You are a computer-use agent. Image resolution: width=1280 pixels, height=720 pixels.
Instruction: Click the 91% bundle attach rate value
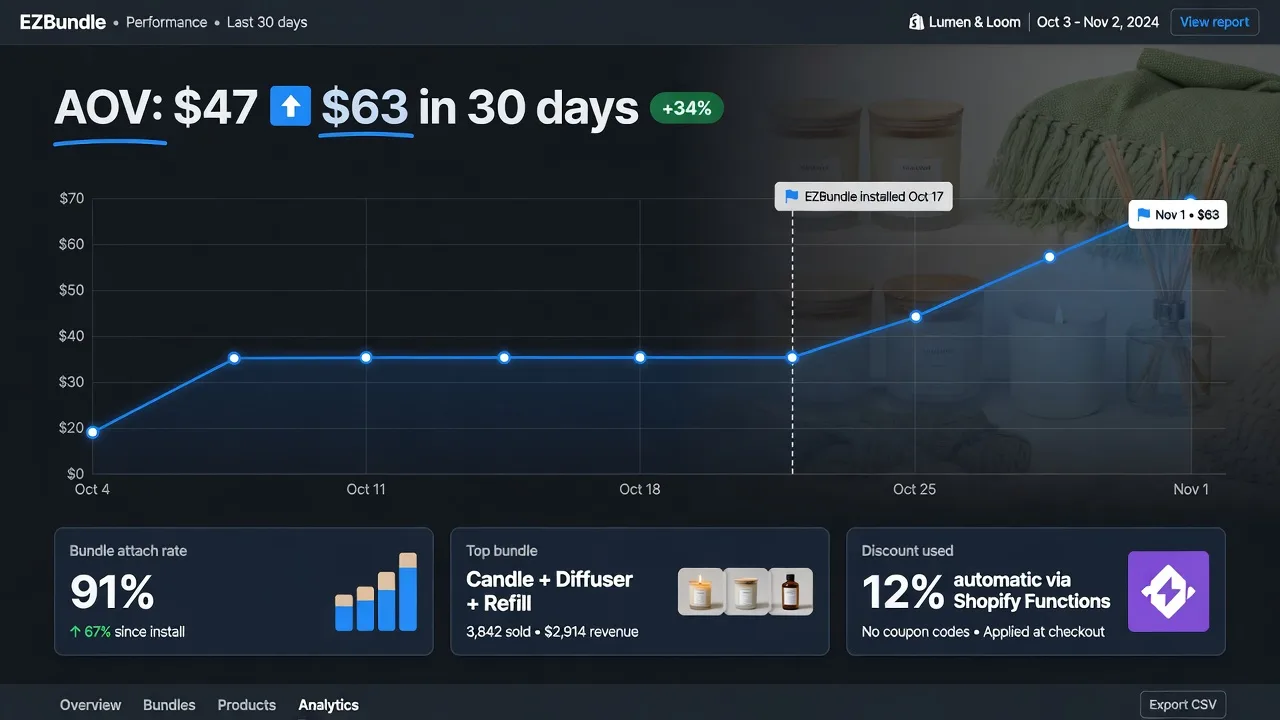(112, 593)
